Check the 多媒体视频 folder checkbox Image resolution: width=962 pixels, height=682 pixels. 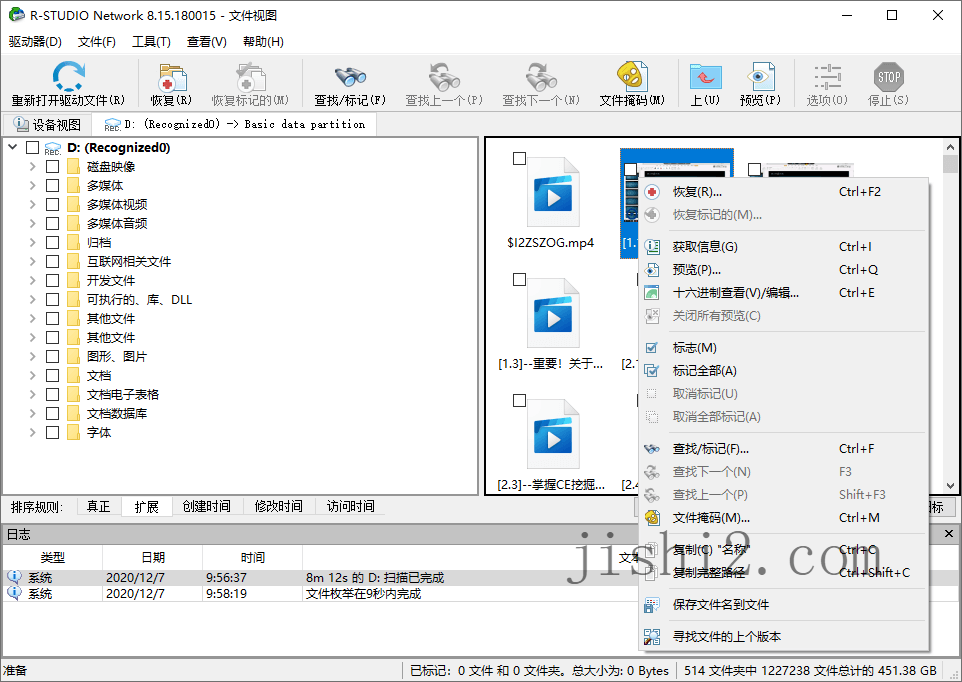point(53,205)
